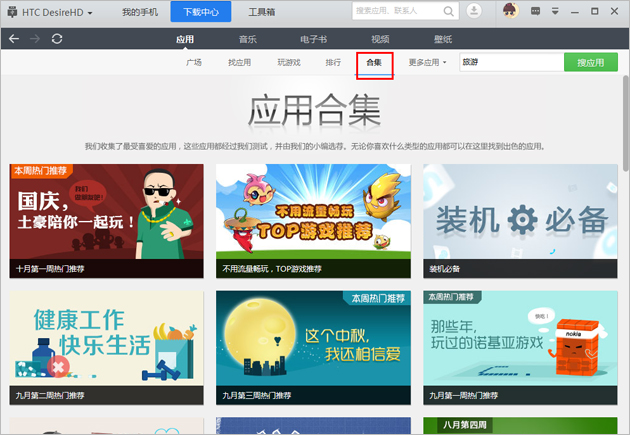Open the 工具箱 tab
Image resolution: width=630 pixels, height=435 pixels.
262,12
